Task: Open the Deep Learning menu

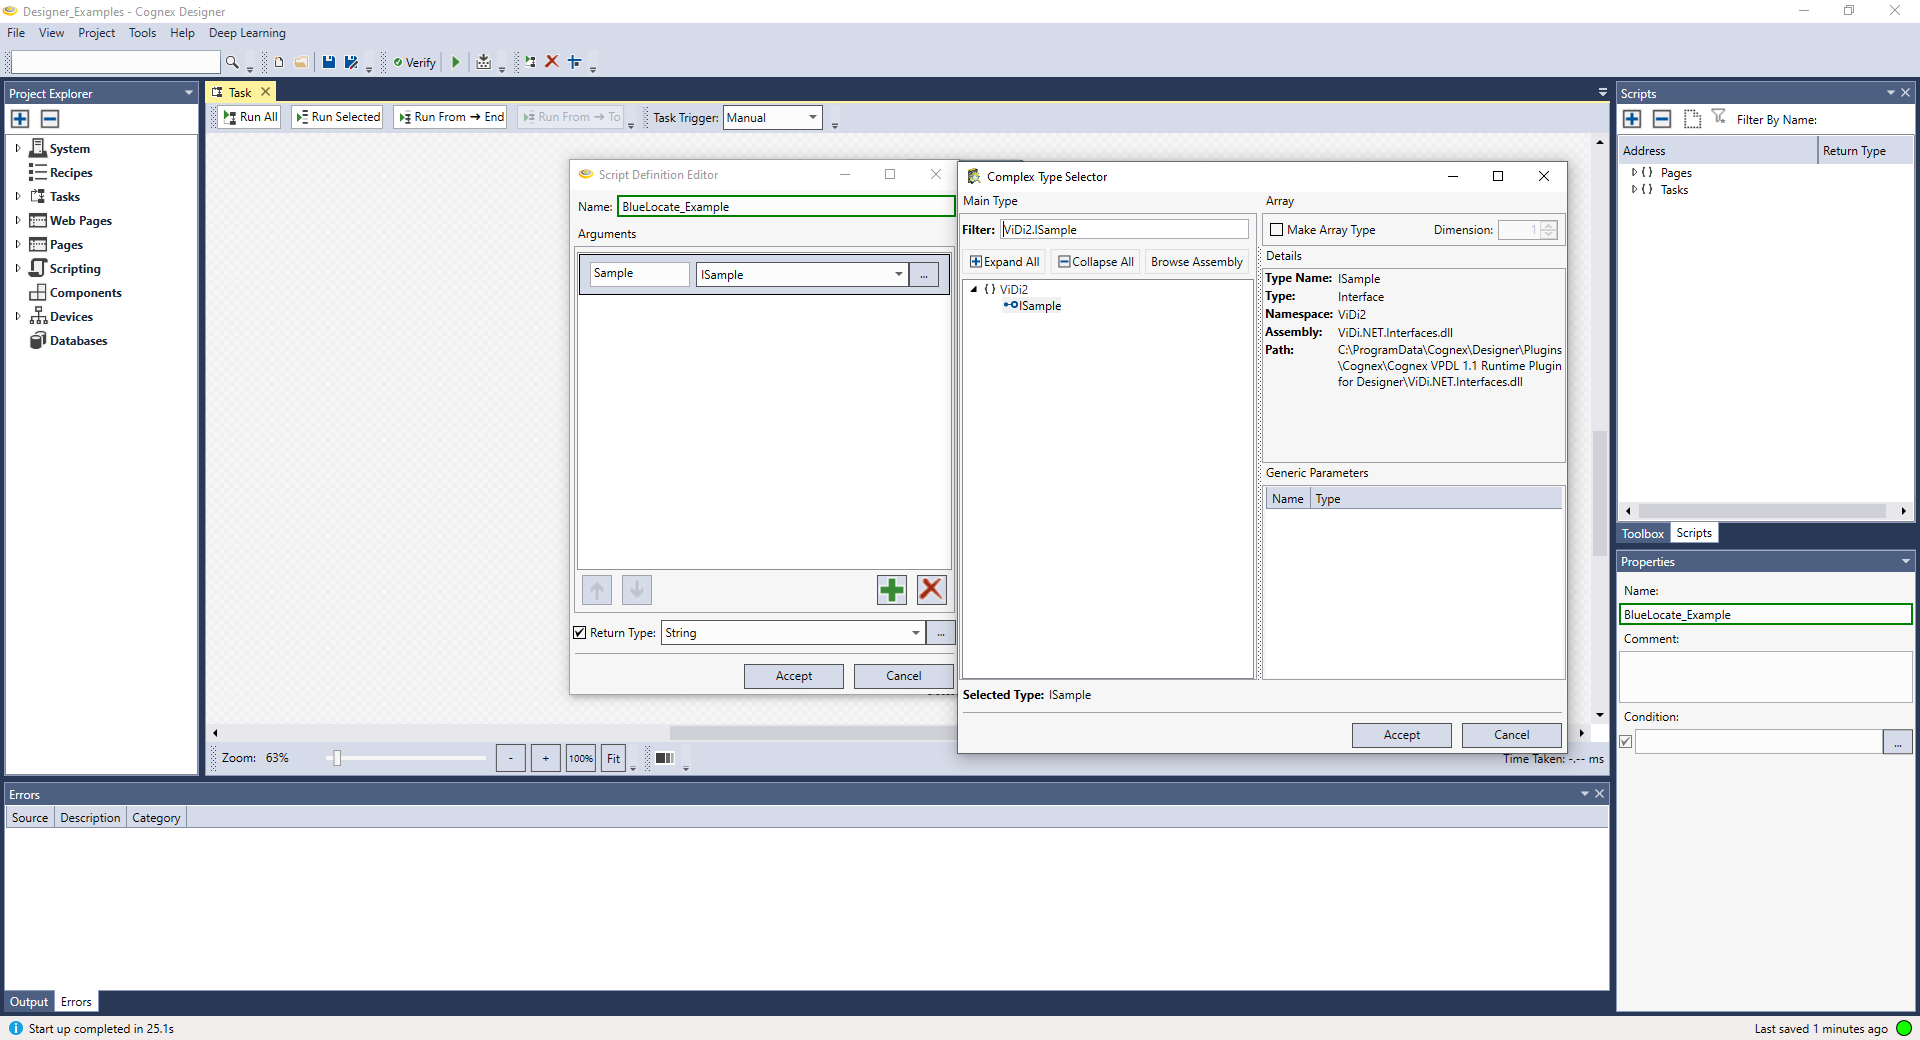Action: pyautogui.click(x=247, y=33)
